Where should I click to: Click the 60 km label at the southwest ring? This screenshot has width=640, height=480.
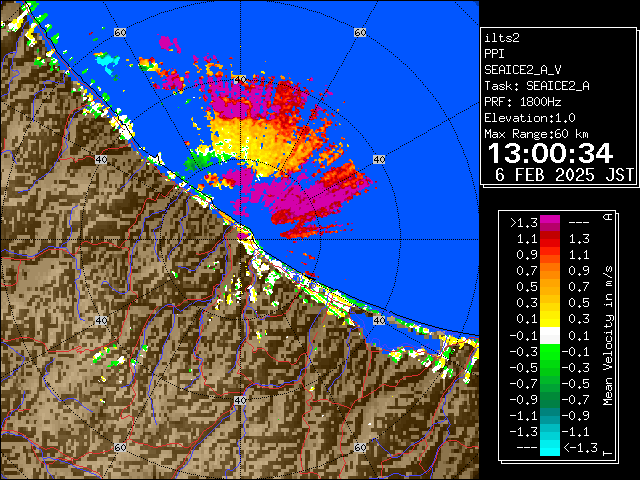[x=120, y=447]
